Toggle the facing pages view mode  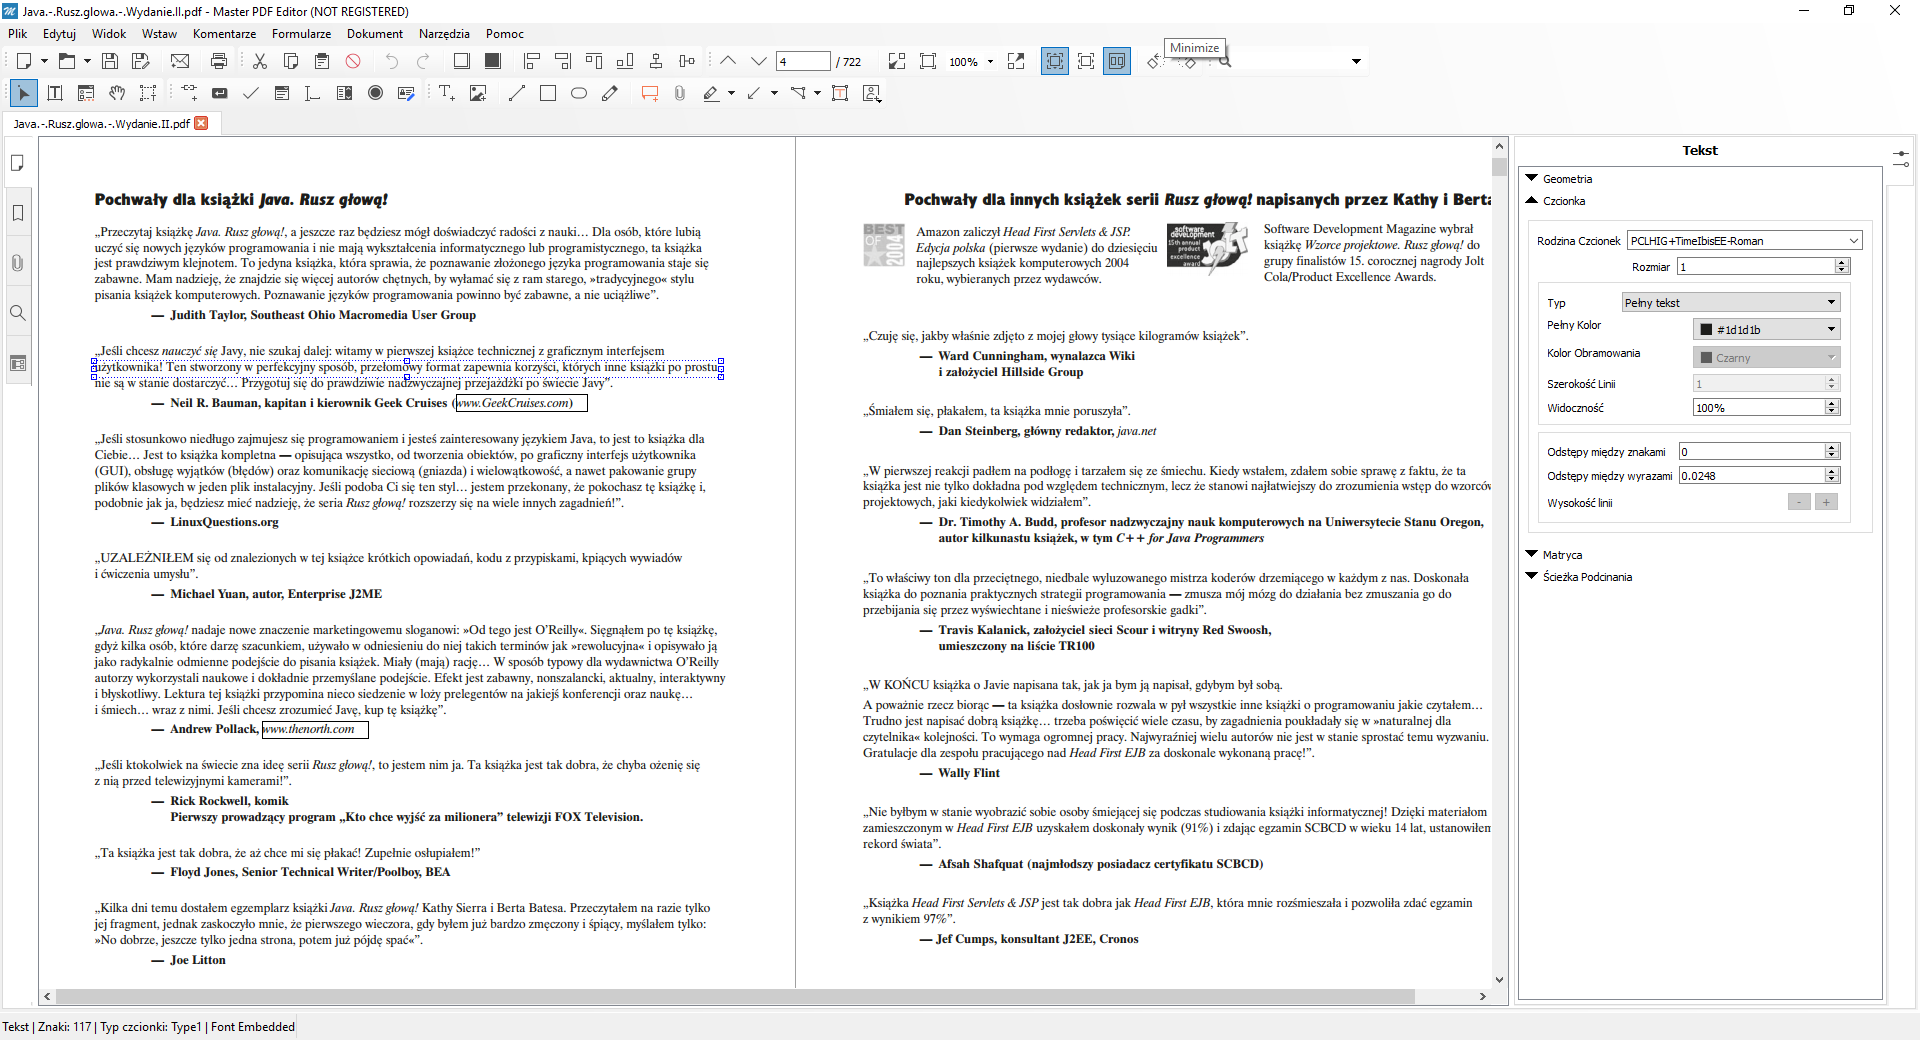(x=1117, y=61)
